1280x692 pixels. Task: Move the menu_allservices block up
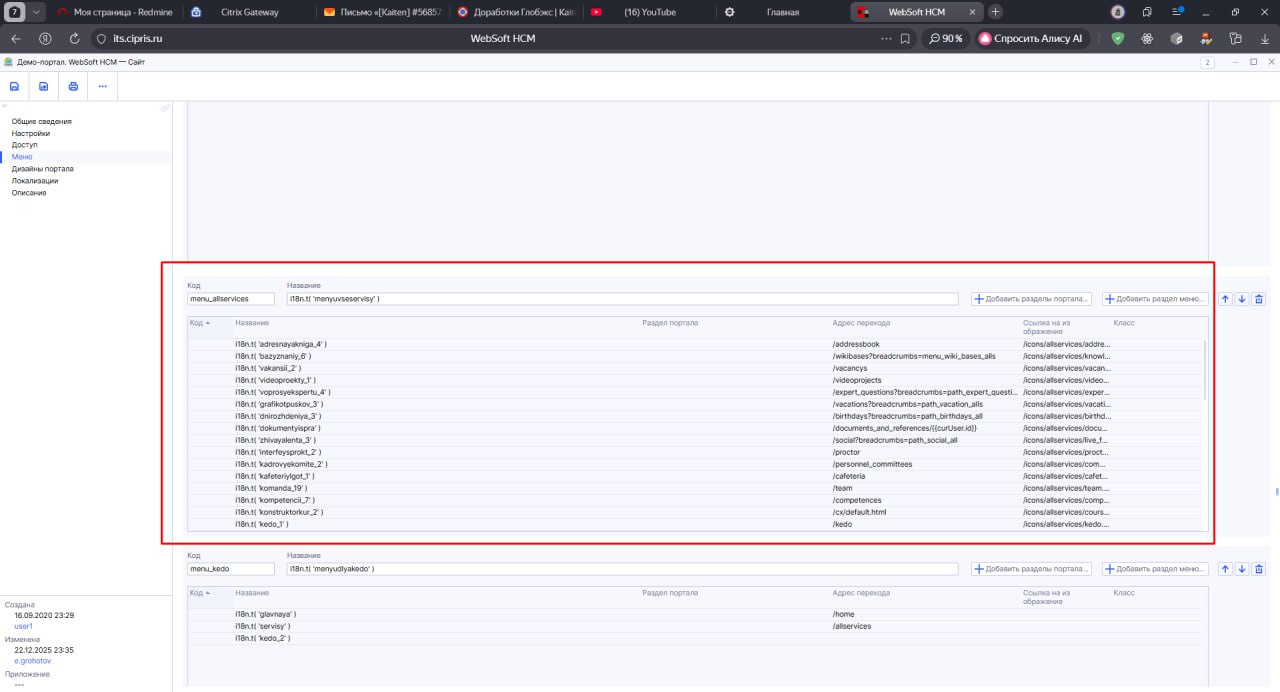[x=1226, y=299]
